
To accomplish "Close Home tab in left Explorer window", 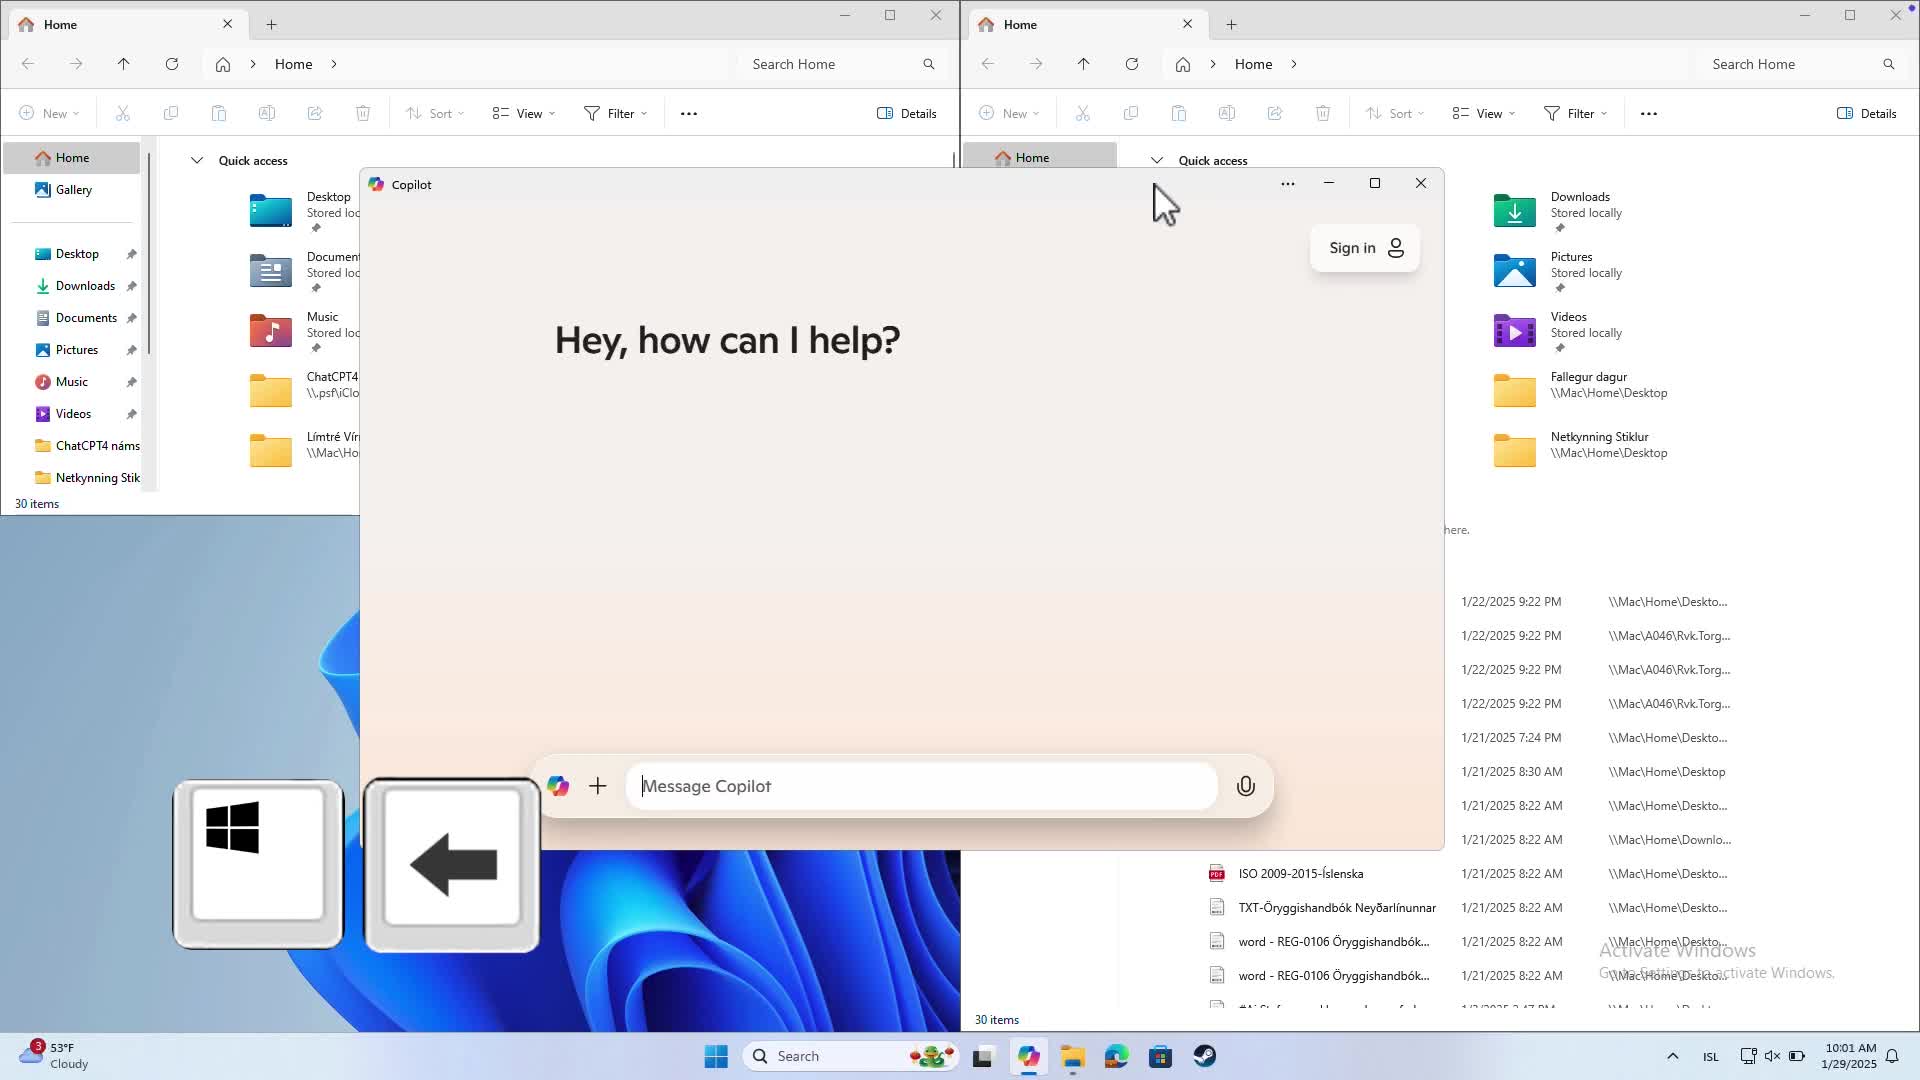I will tap(227, 24).
